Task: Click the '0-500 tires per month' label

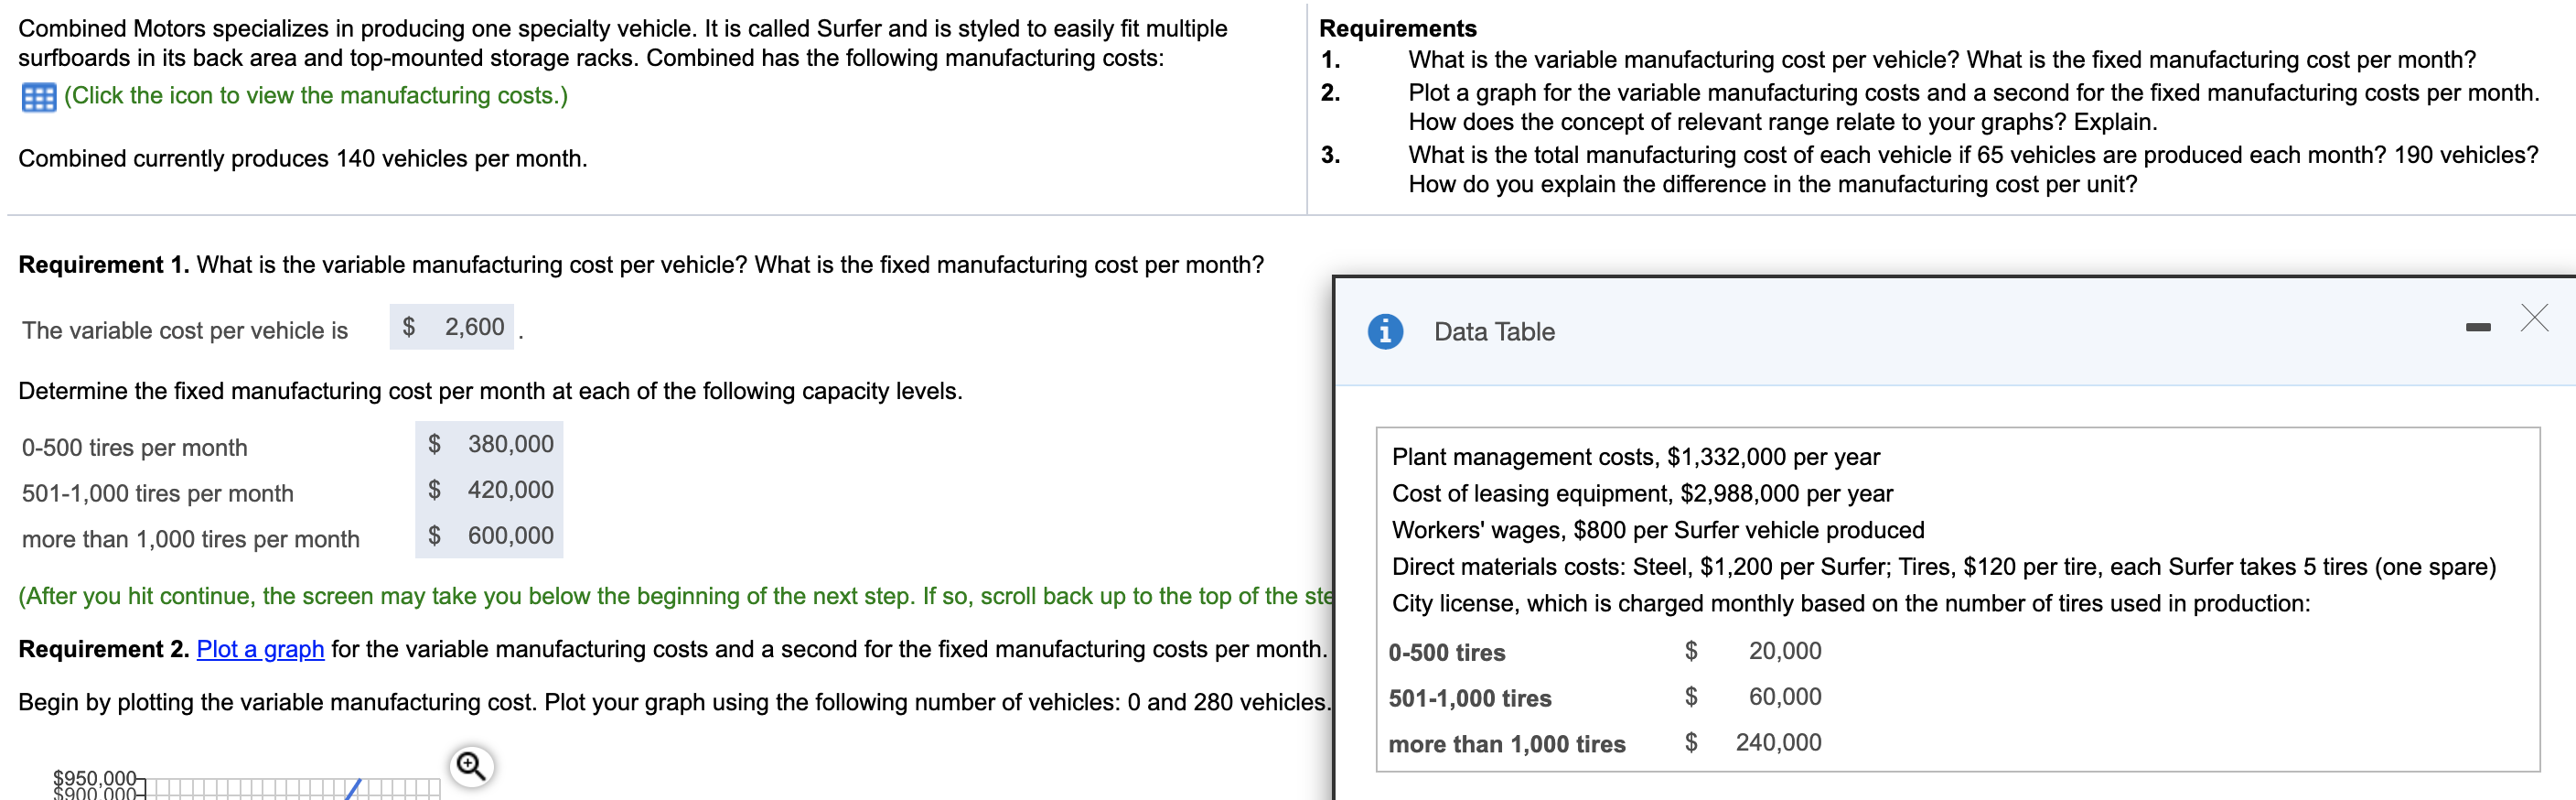Action: coord(134,448)
